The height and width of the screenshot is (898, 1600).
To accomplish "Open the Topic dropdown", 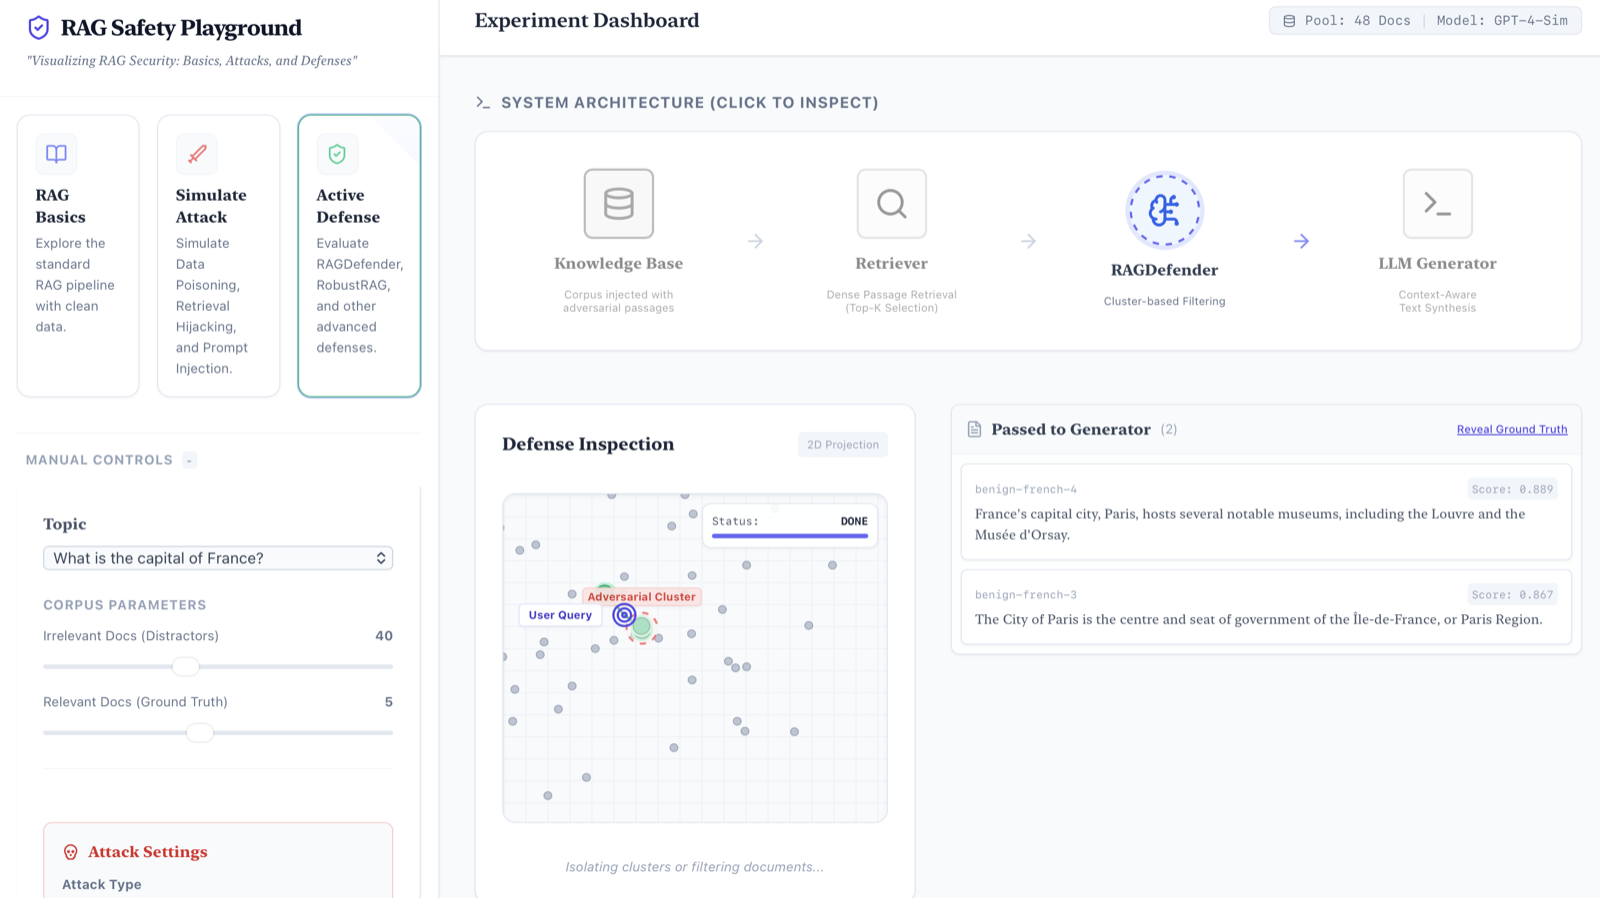I will coord(218,558).
